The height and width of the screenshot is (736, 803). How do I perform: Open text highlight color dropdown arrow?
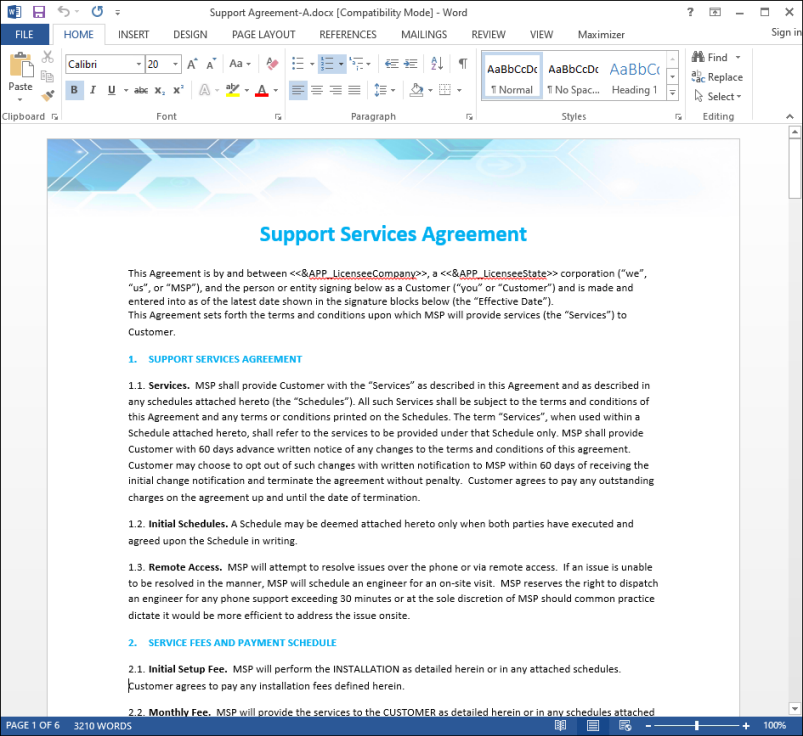pos(247,91)
